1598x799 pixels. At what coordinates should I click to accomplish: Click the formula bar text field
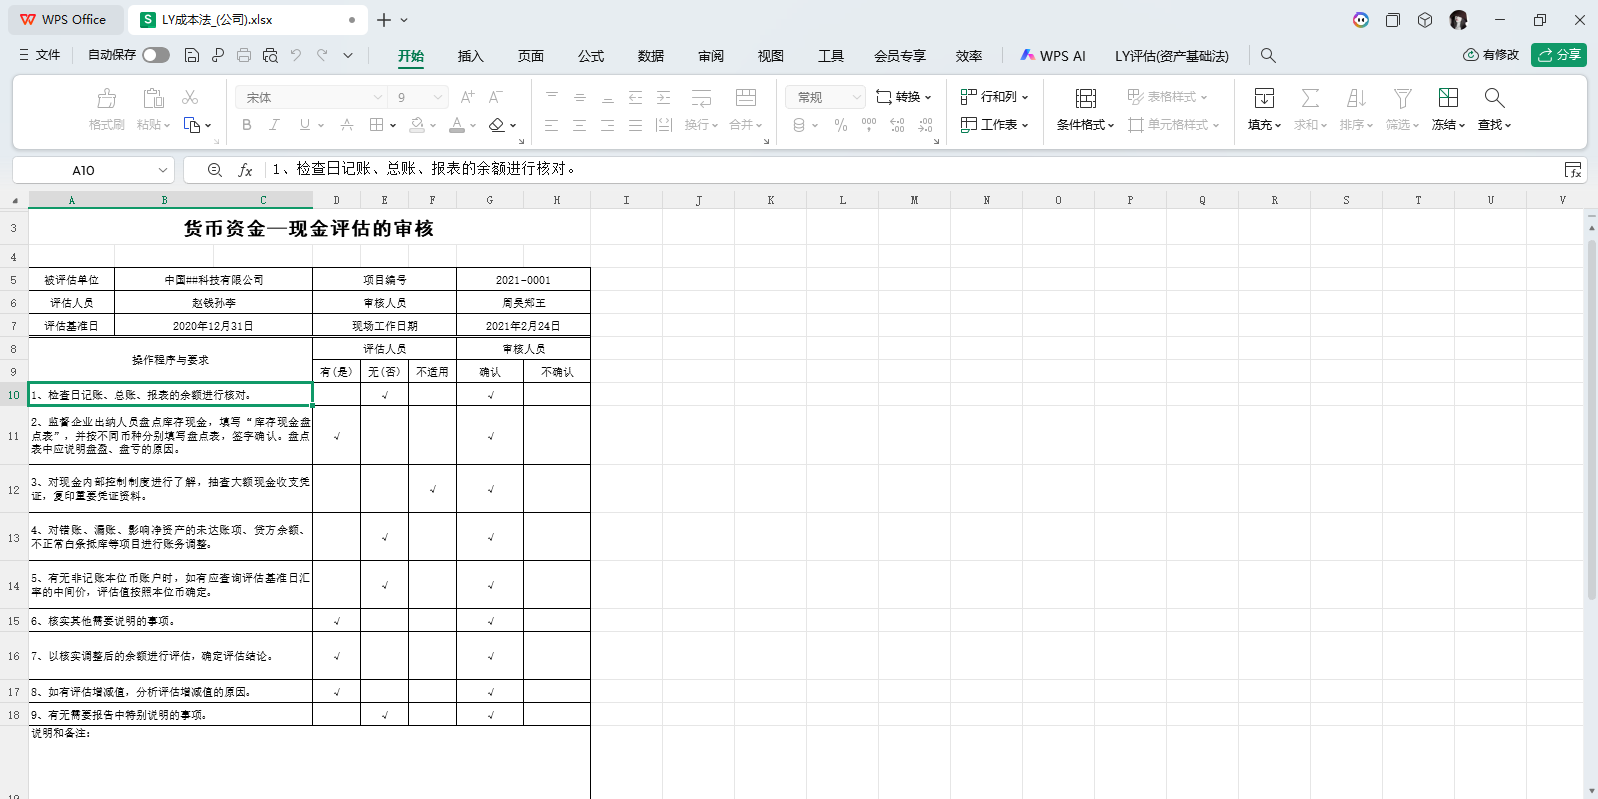pyautogui.click(x=910, y=170)
